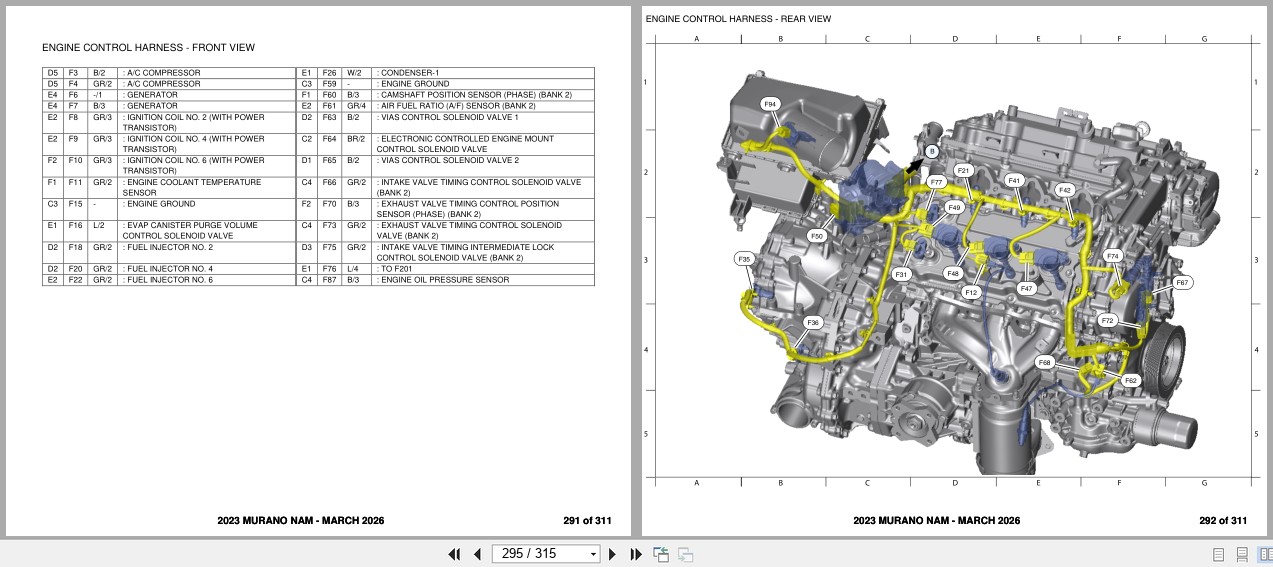Screen dimensions: 1273x567
Task: Click the F48 connector label
Action: click(953, 273)
